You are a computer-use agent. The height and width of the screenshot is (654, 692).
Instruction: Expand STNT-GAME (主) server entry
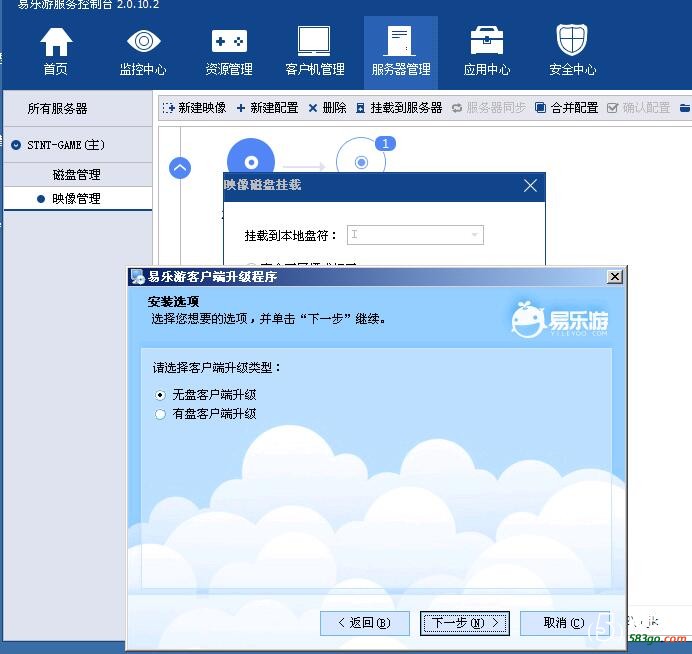click(x=16, y=145)
